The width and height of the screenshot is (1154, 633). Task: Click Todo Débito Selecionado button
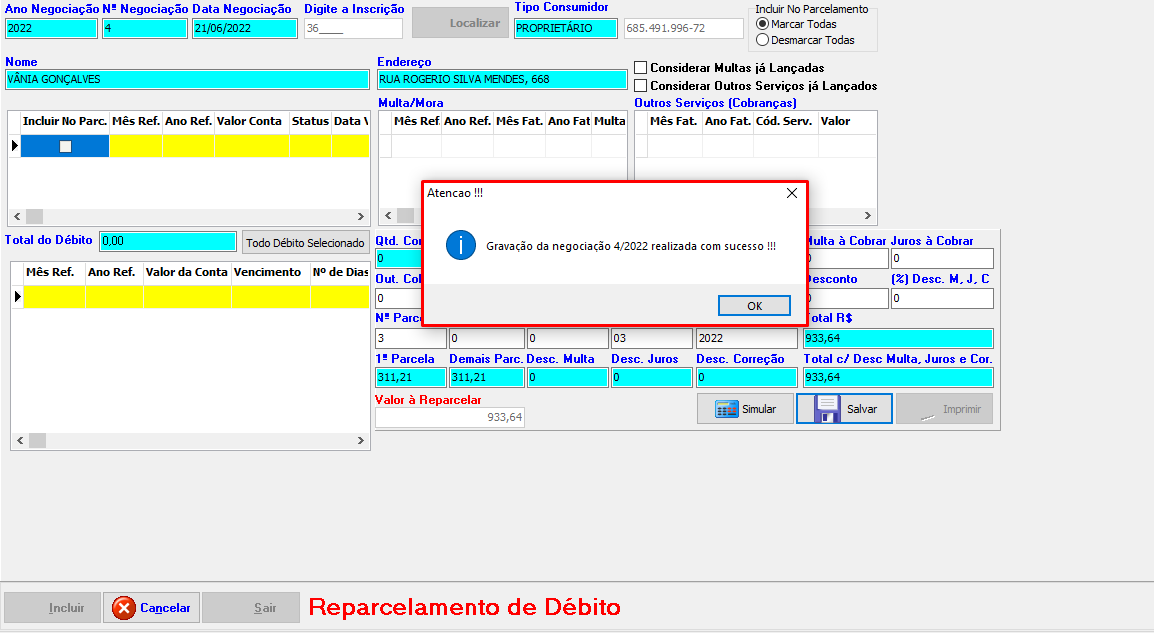pyautogui.click(x=306, y=242)
